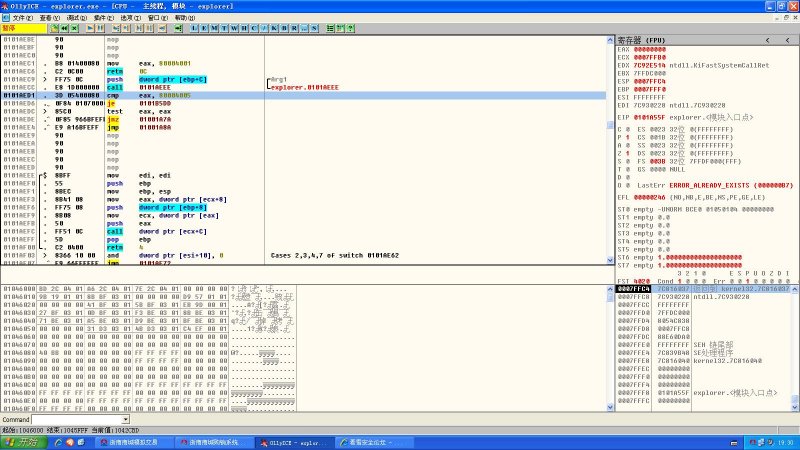800x450 pixels.
Task: Open the 查看(V) View menu
Action: pyautogui.click(x=49, y=18)
